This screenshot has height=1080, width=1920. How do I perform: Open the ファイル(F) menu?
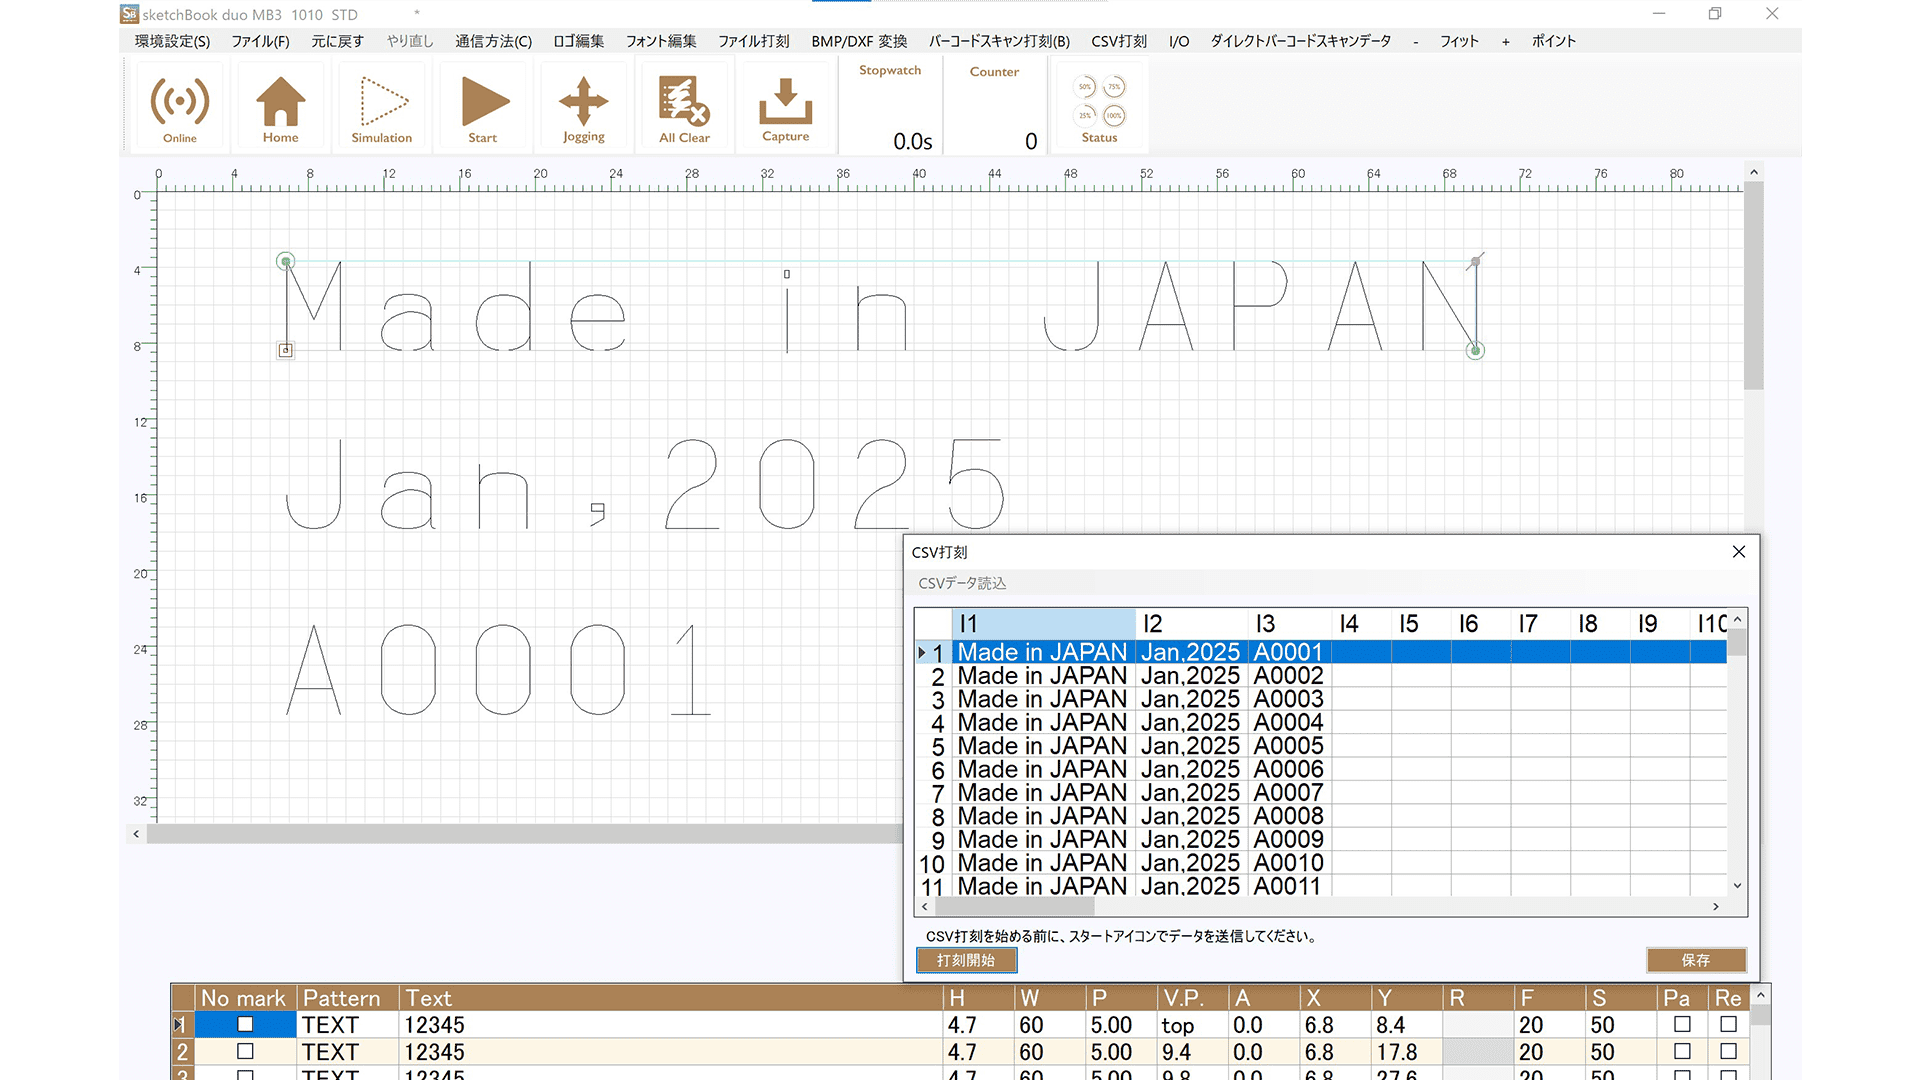(x=260, y=41)
